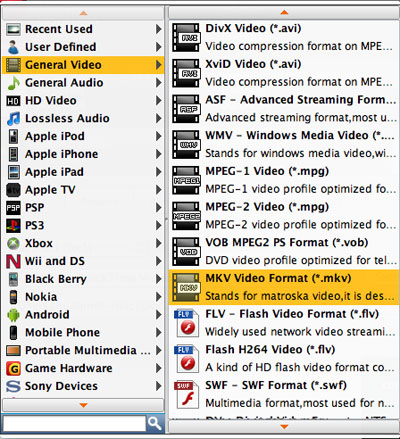Click the Nokia phone icon
The width and height of the screenshot is (400, 439).
13,297
